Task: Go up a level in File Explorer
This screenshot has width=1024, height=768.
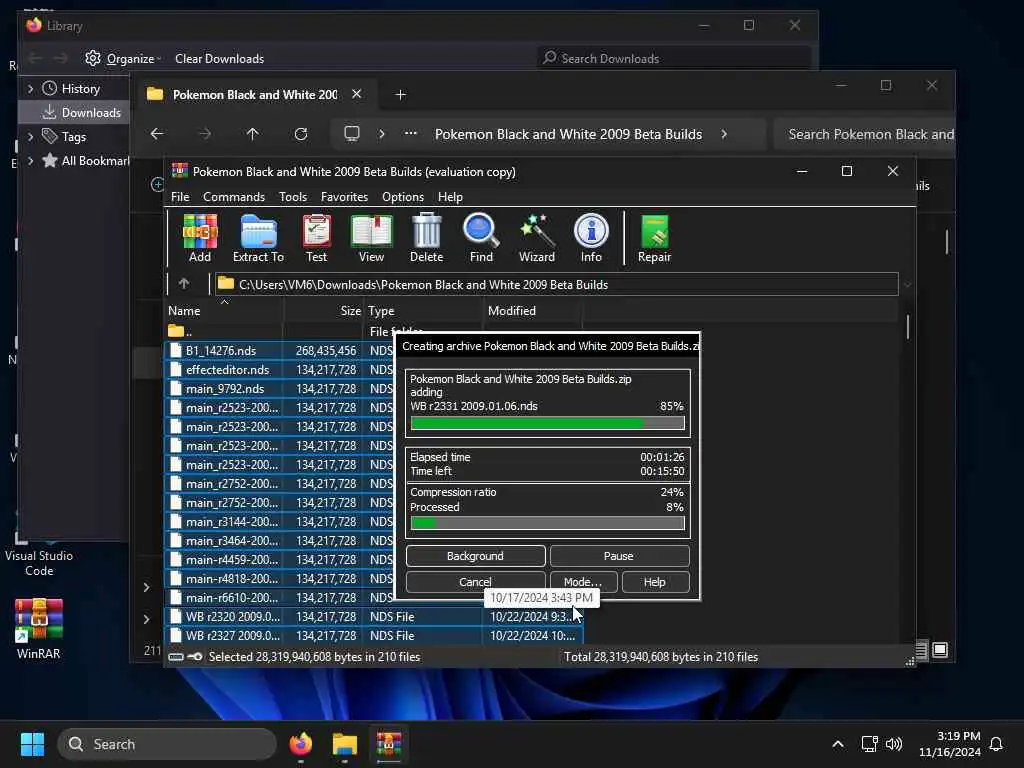Action: click(x=253, y=134)
